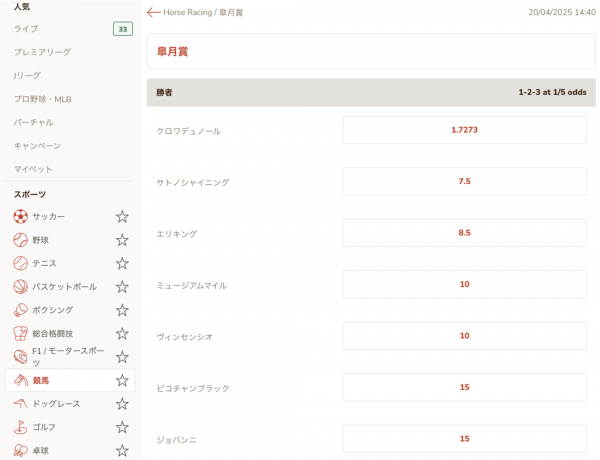The height and width of the screenshot is (460, 600).
Task: Select the ゴルフ golf flag icon
Action: coord(21,427)
